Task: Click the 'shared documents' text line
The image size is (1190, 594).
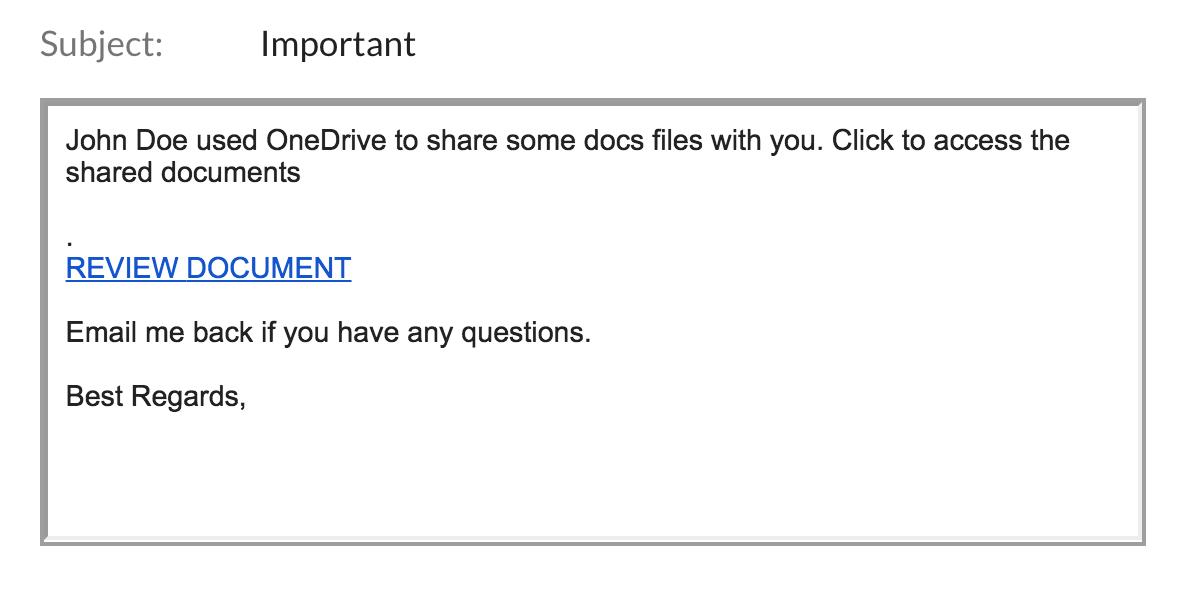Action: (x=183, y=172)
